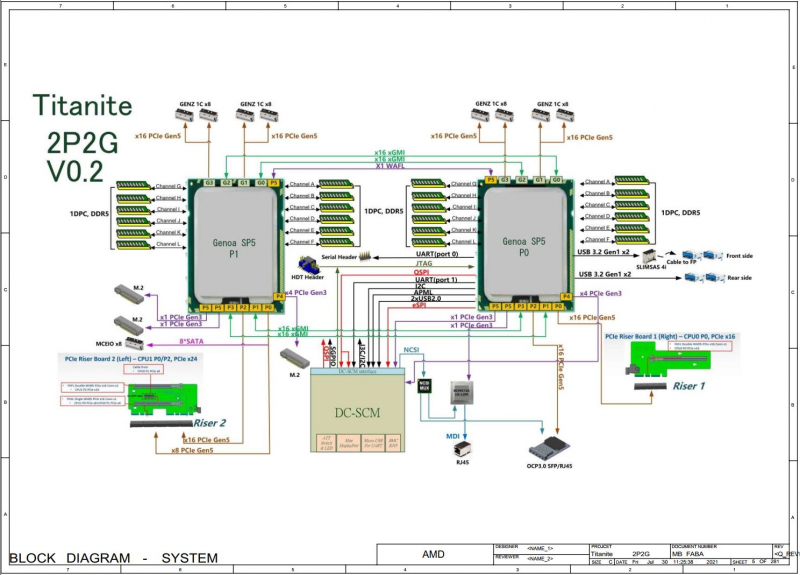
Task: Click the M.2 slot left of DC-SCM
Action: (296, 356)
